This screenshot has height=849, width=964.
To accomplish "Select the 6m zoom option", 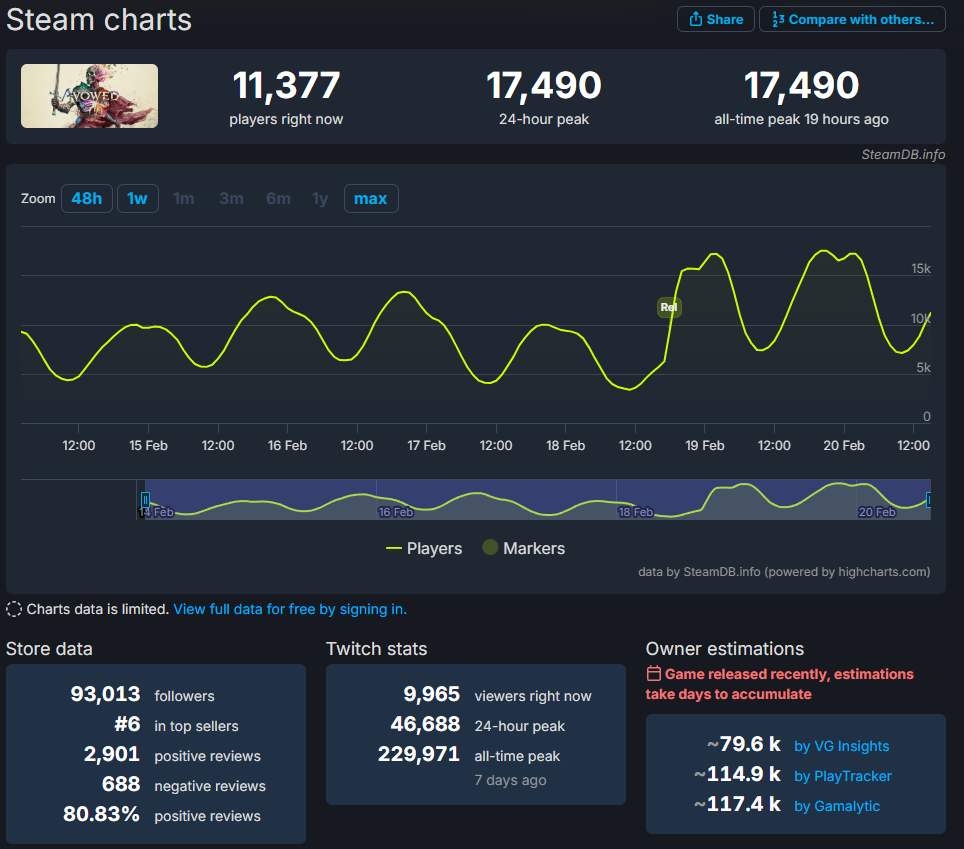I will (x=278, y=199).
